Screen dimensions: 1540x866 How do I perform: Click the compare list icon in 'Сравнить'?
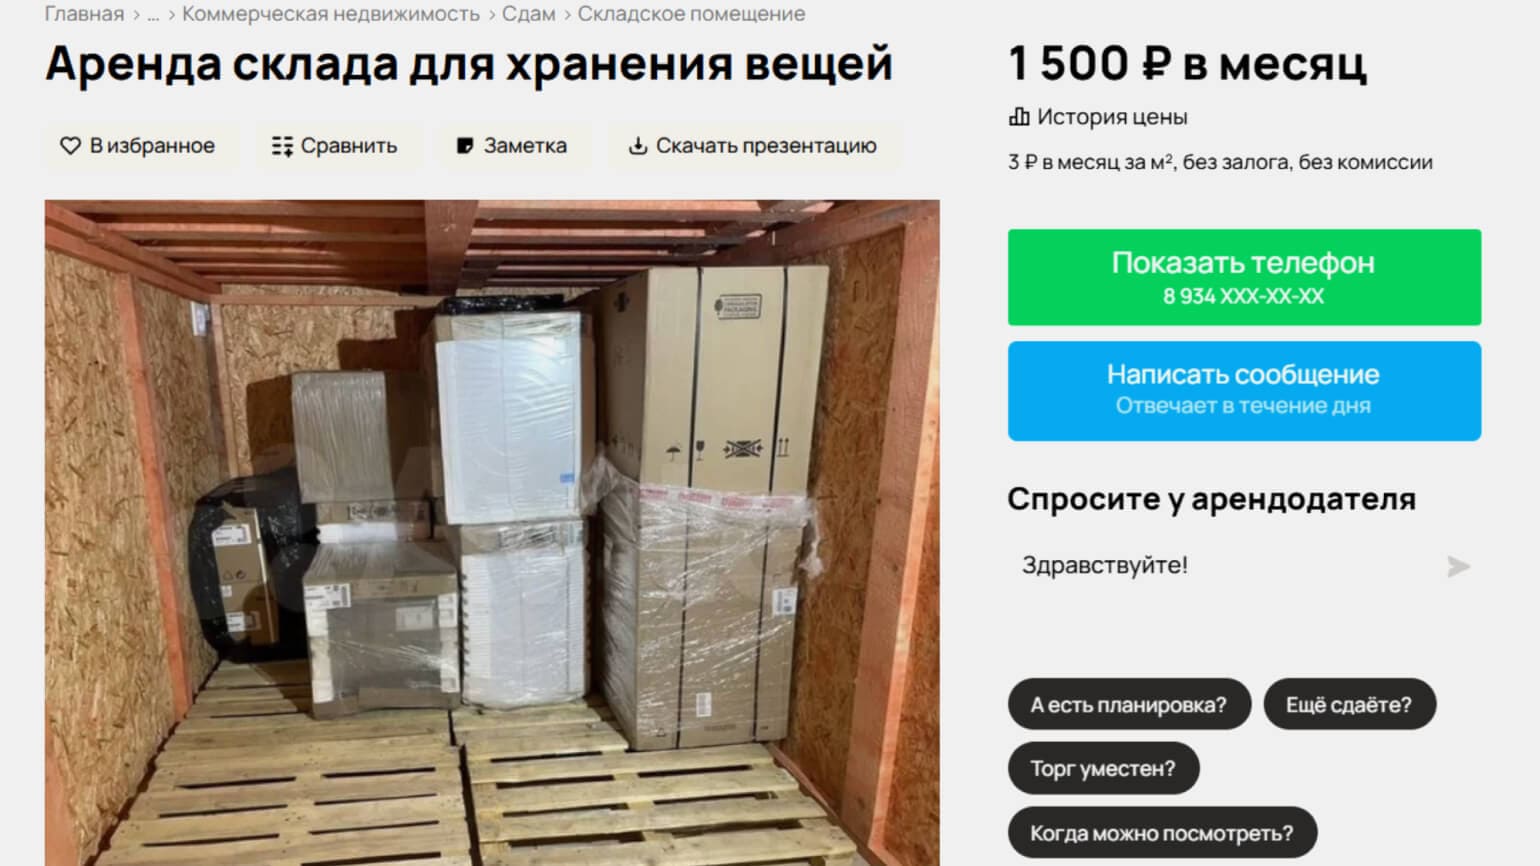click(x=282, y=146)
